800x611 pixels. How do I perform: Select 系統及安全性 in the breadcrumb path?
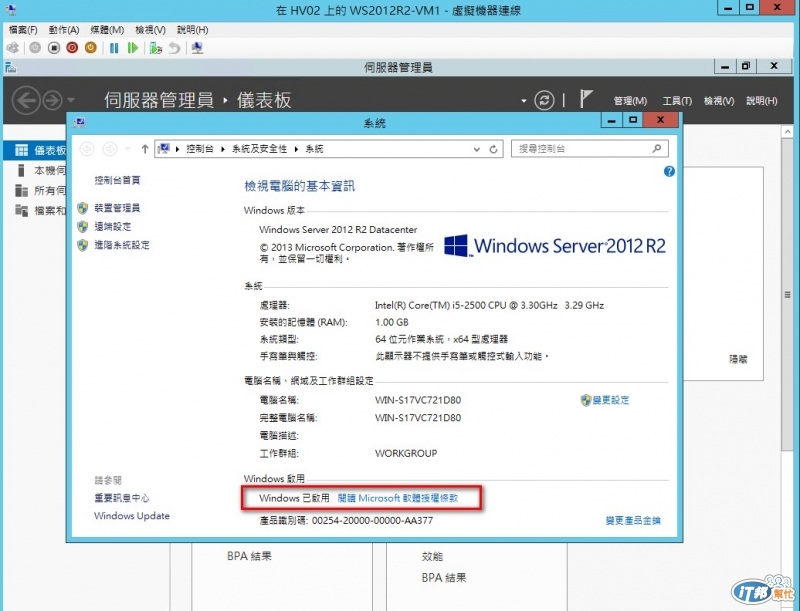click(x=259, y=149)
